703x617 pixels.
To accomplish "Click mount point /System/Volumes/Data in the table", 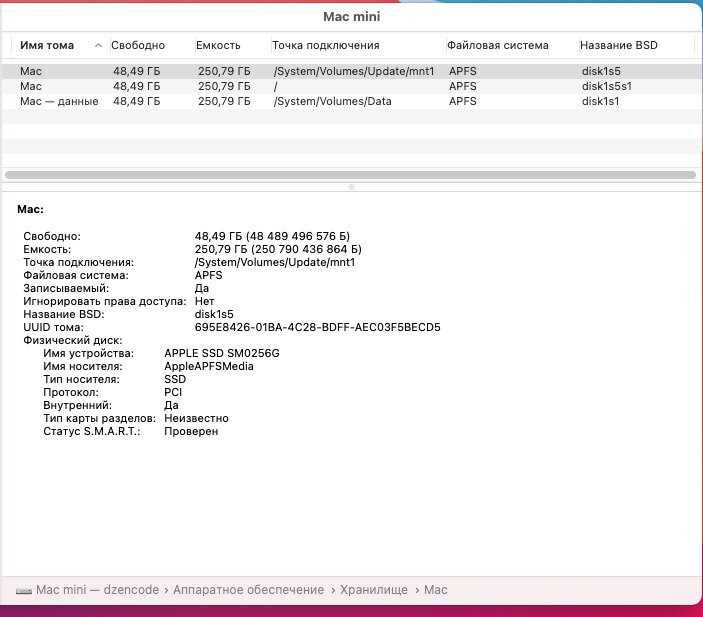I will (332, 101).
